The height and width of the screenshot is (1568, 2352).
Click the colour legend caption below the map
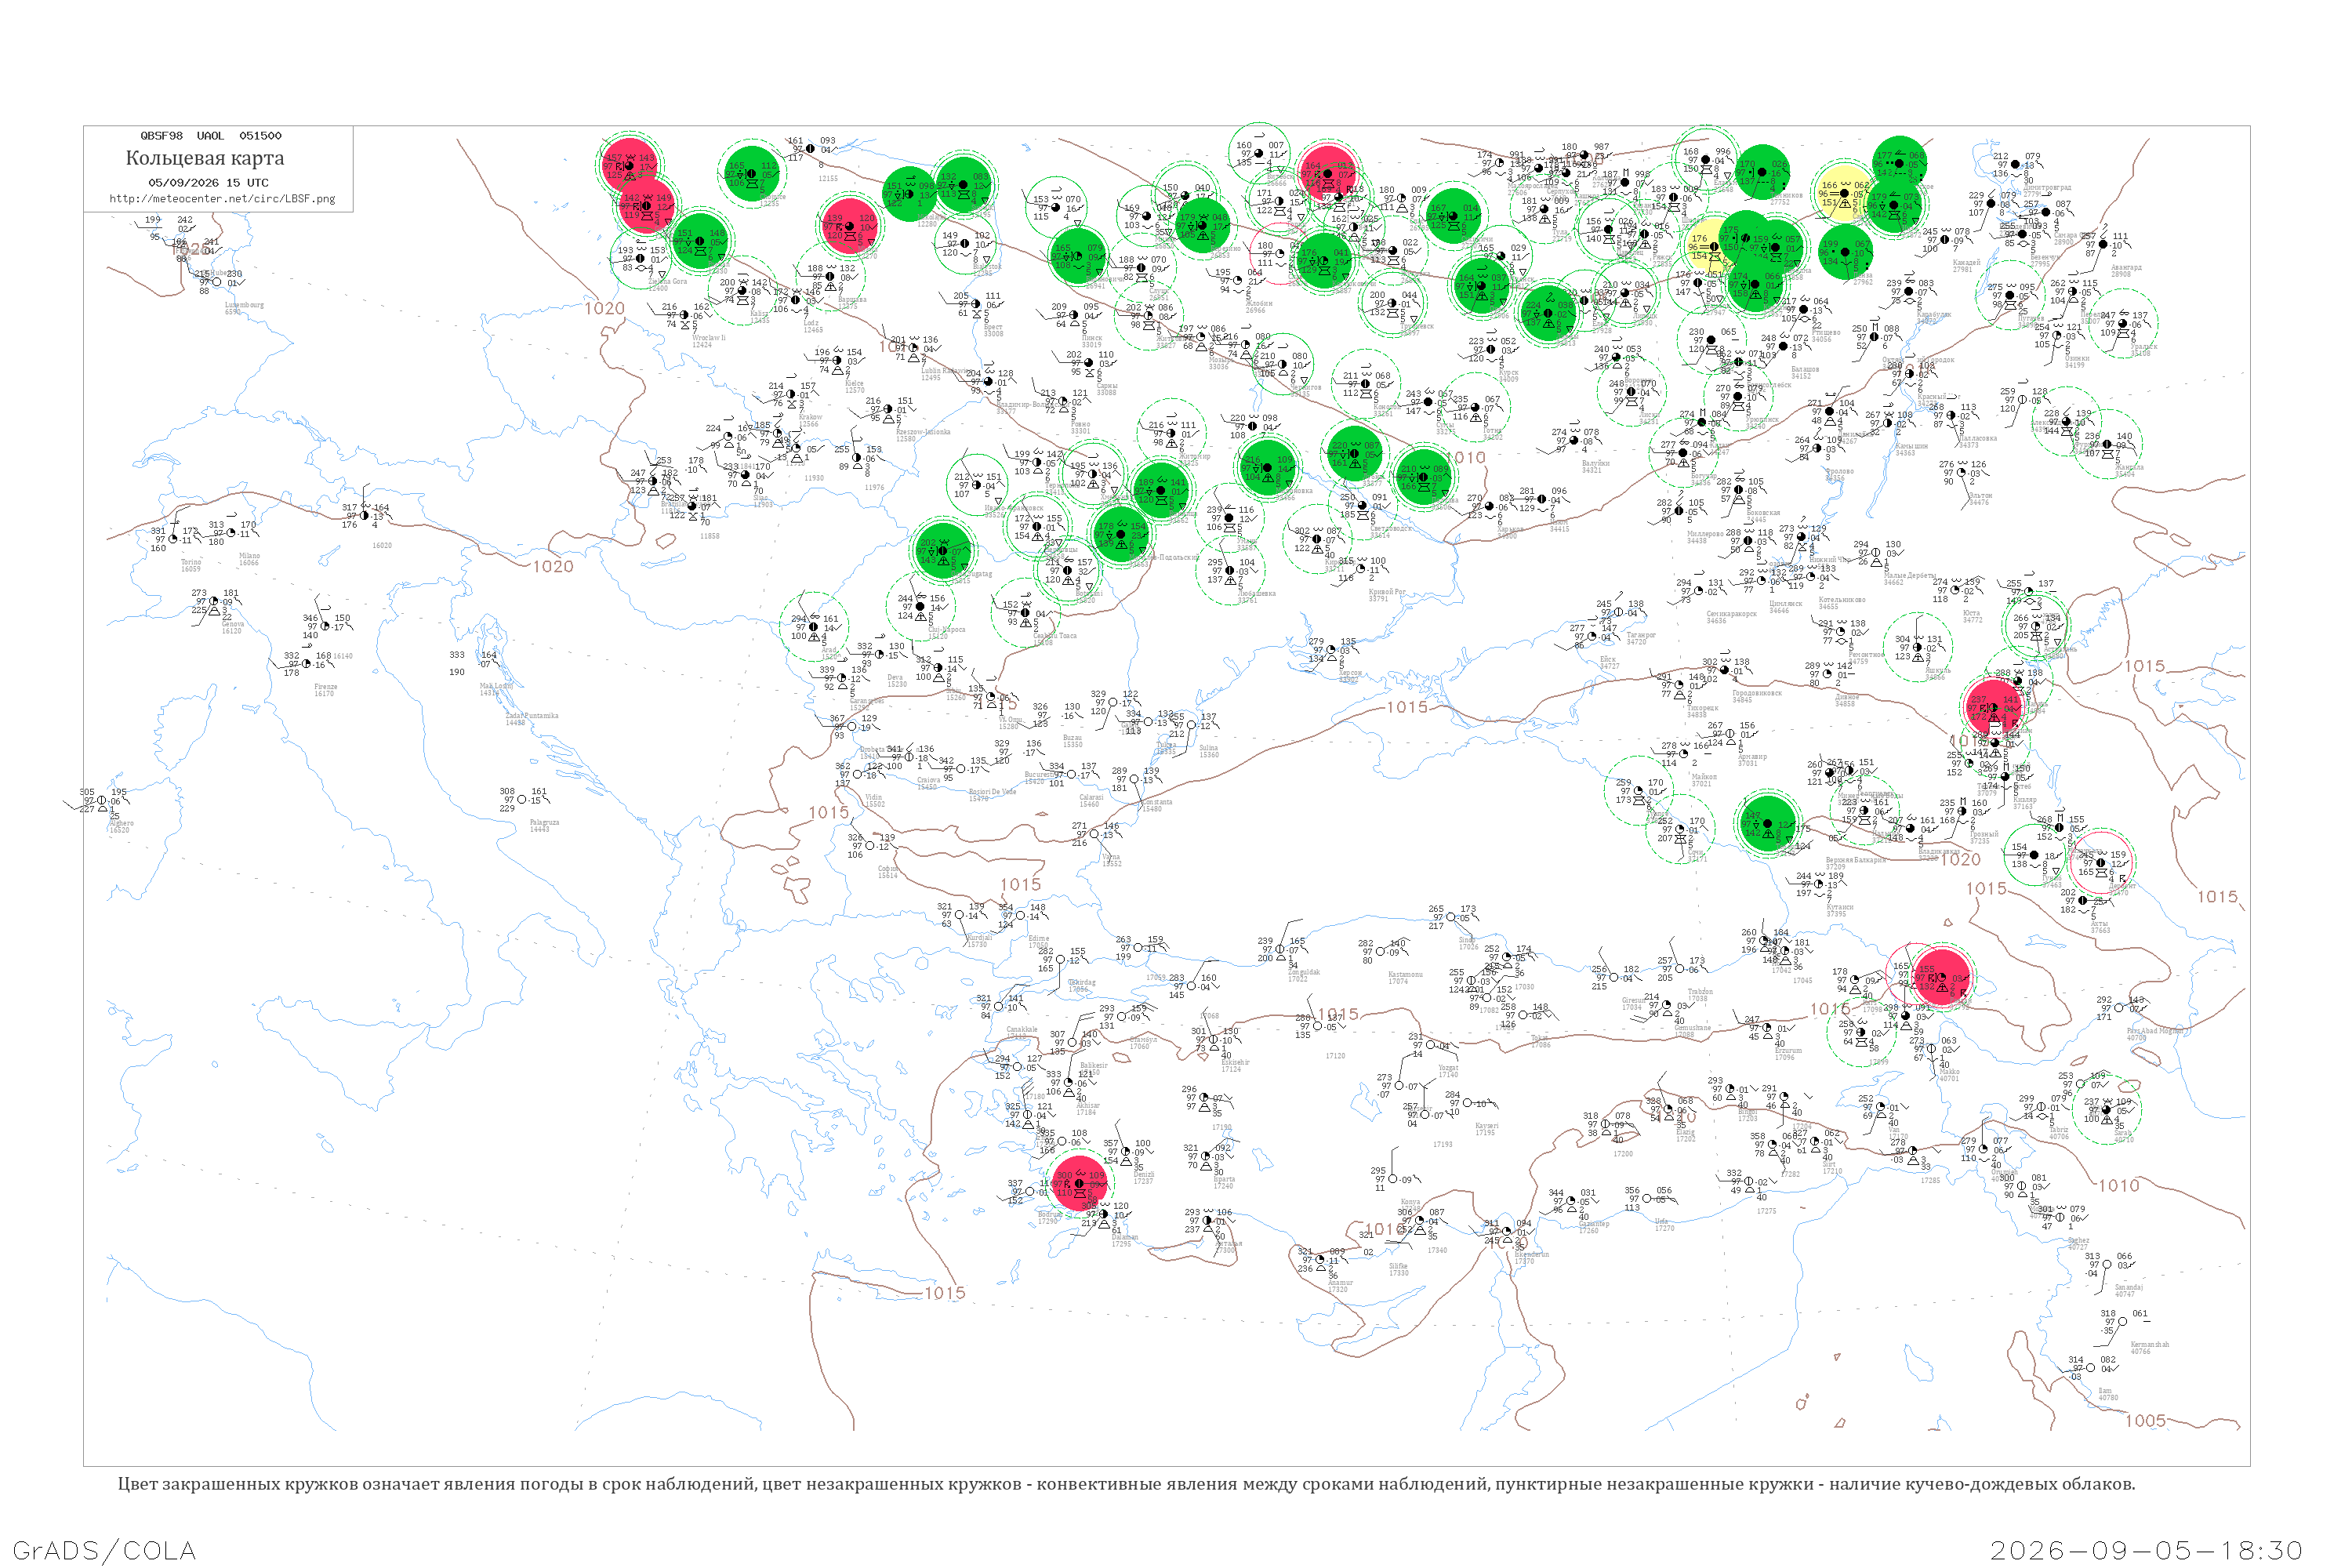click(x=1126, y=1484)
